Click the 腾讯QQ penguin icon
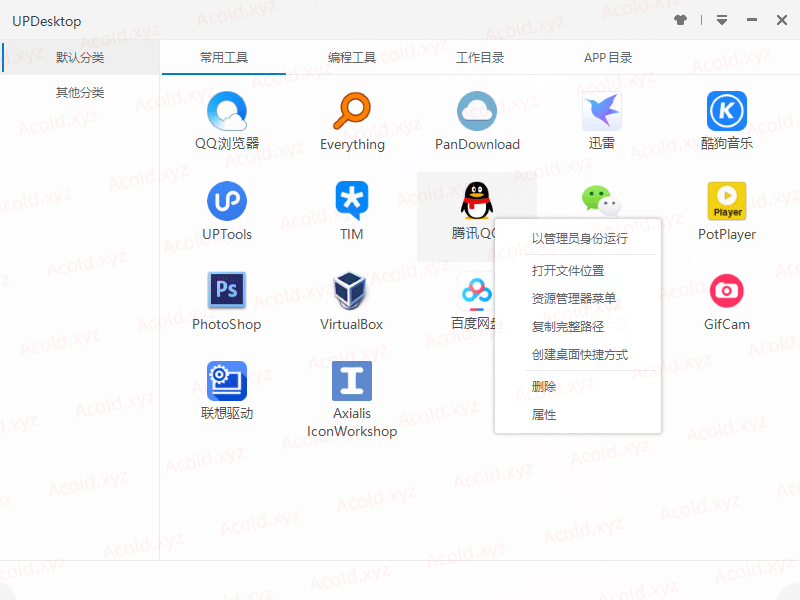The image size is (800, 600). [477, 201]
